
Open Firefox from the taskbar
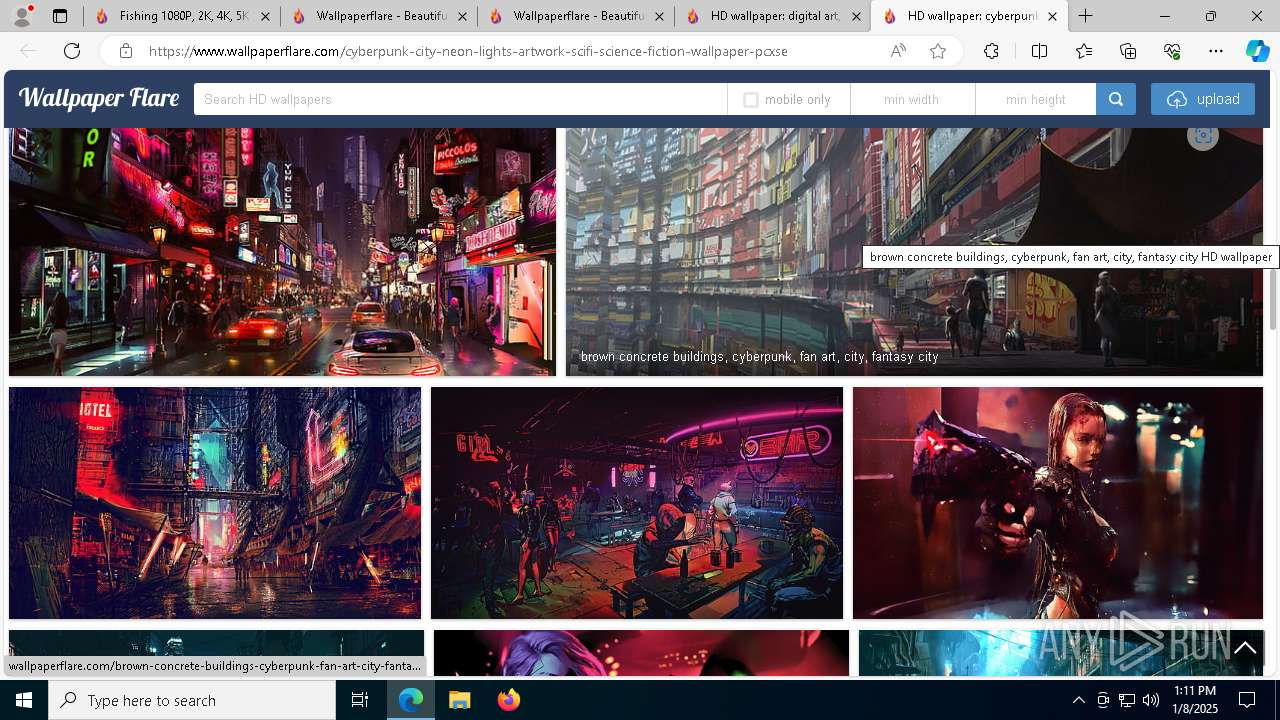[509, 700]
